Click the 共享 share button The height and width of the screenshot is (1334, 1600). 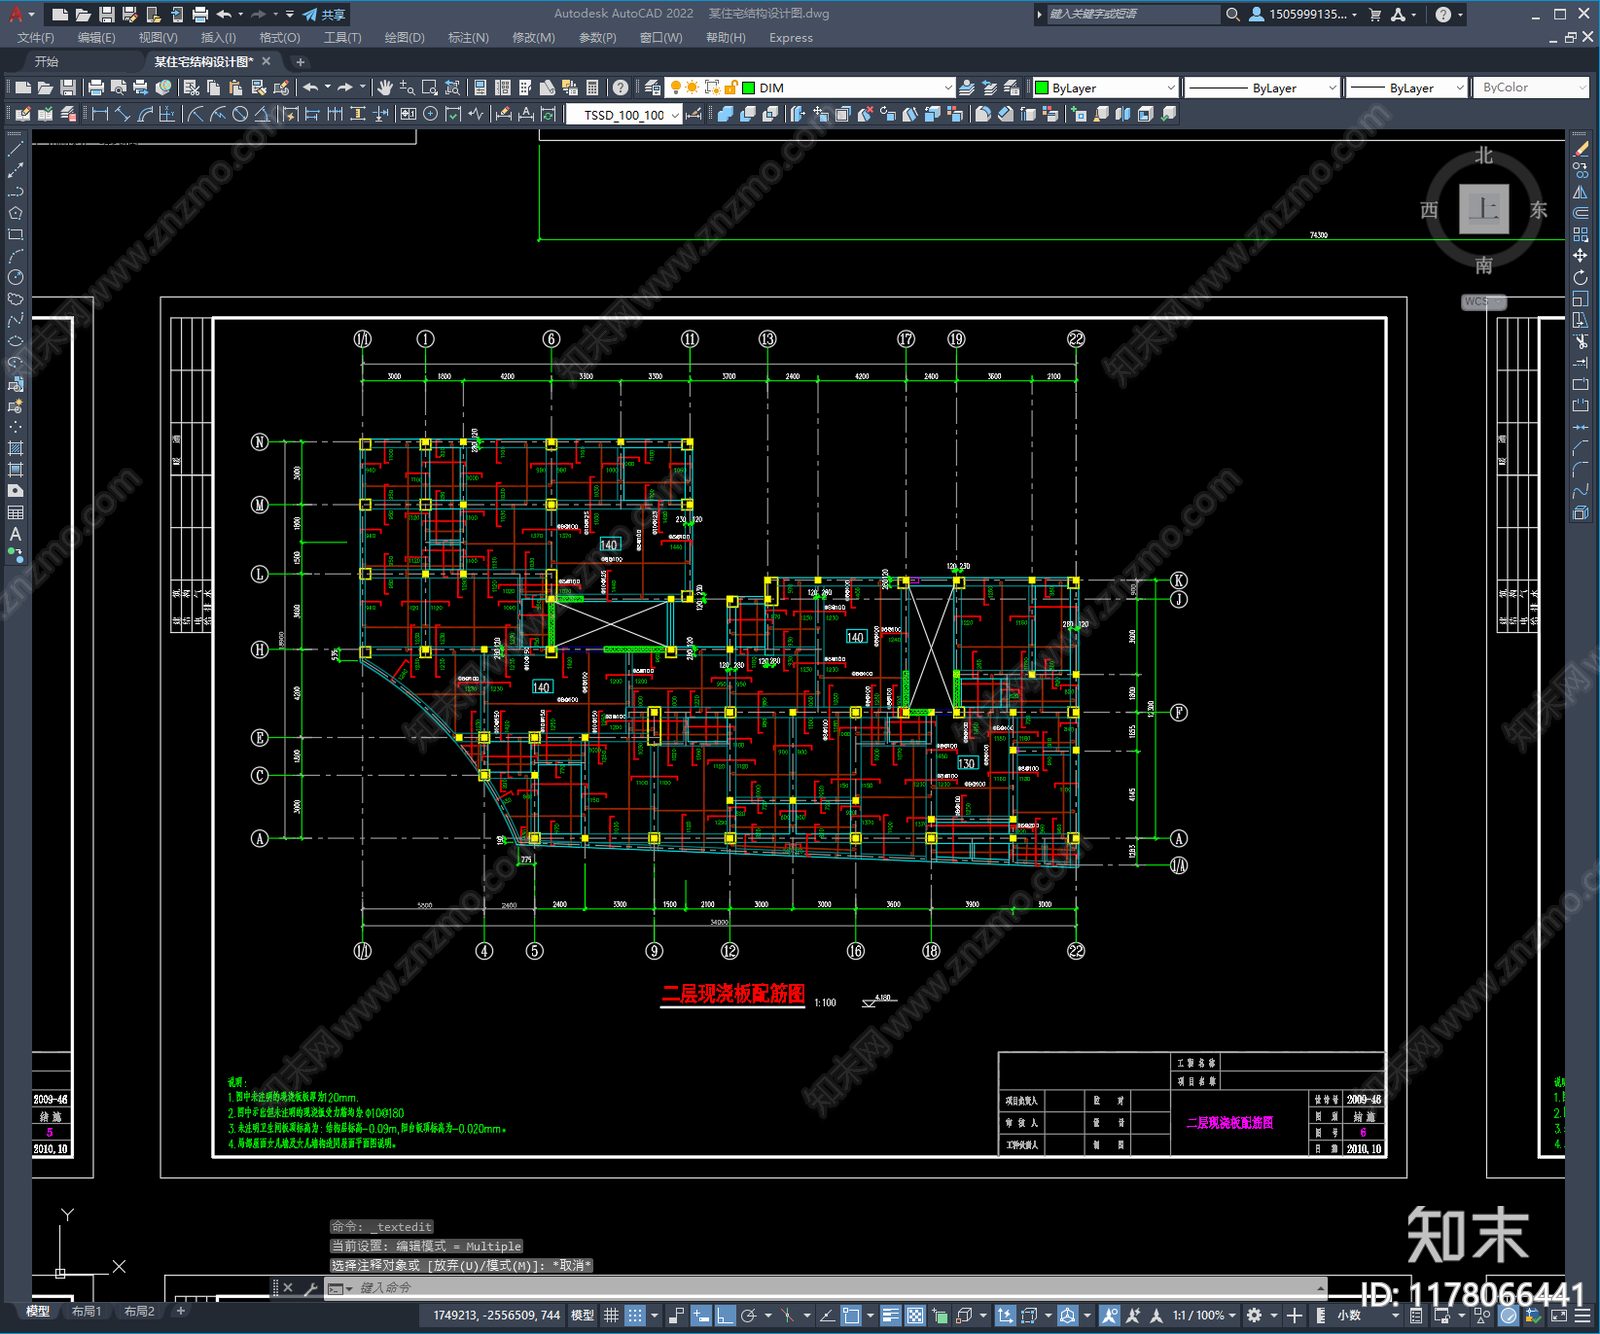pos(324,14)
